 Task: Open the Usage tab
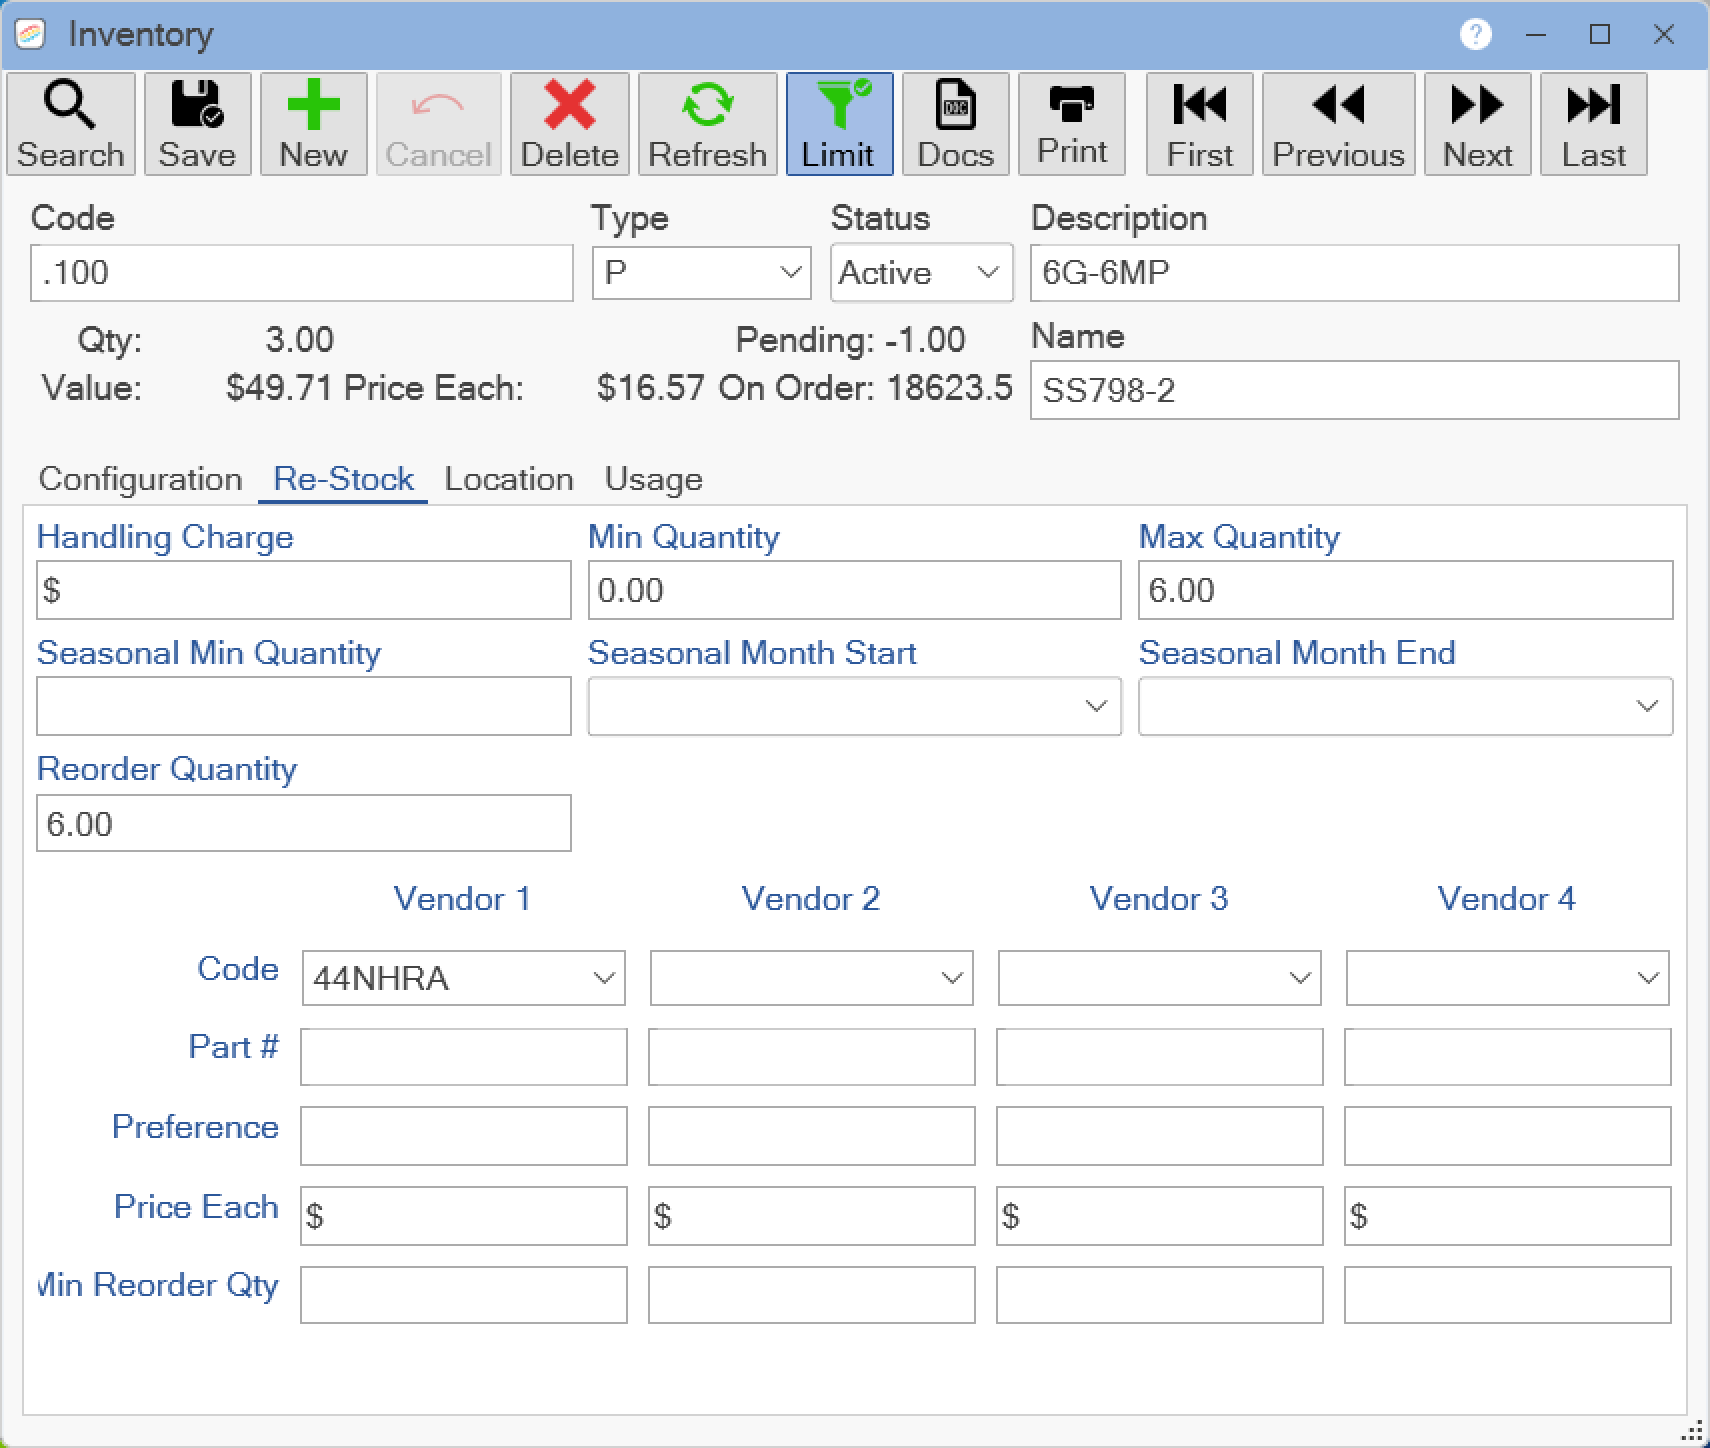(x=653, y=479)
